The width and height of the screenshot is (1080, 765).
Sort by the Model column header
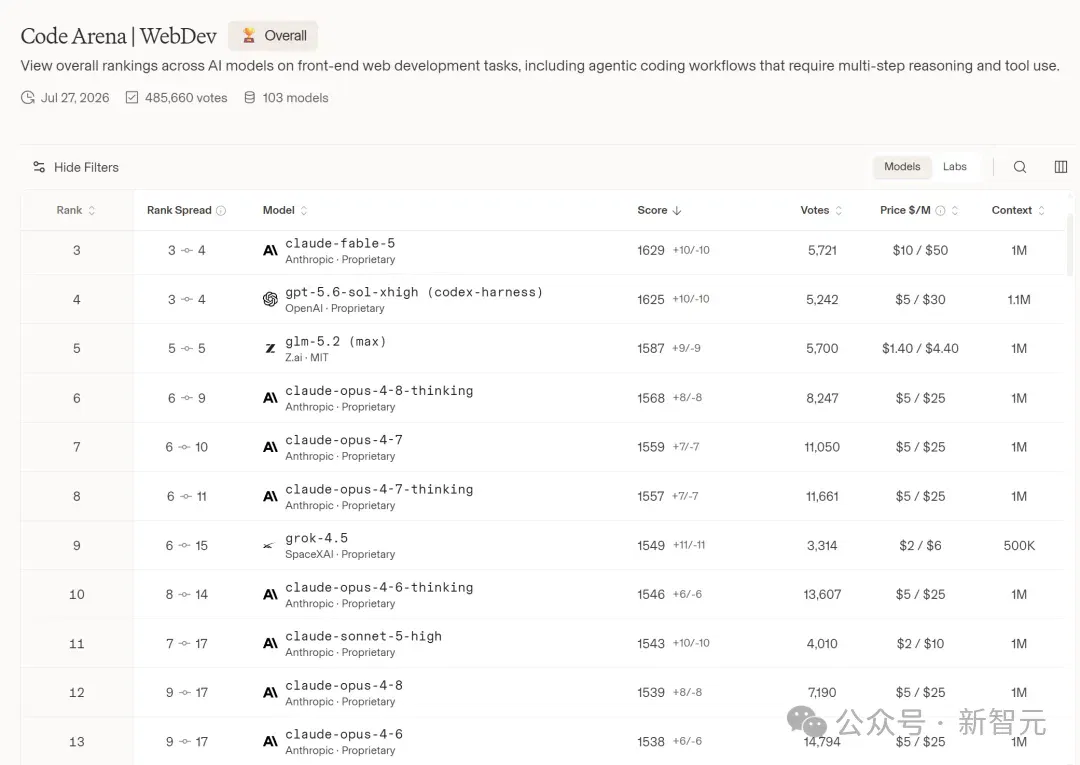click(x=284, y=210)
